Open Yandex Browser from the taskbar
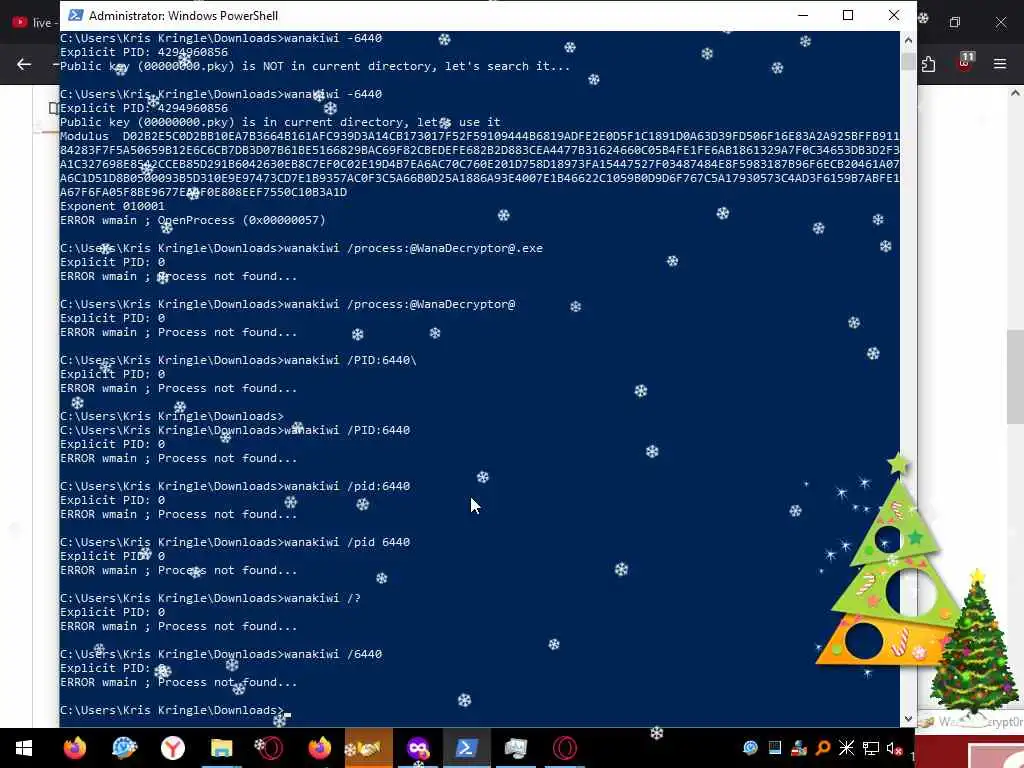The width and height of the screenshot is (1024, 768). coord(172,748)
